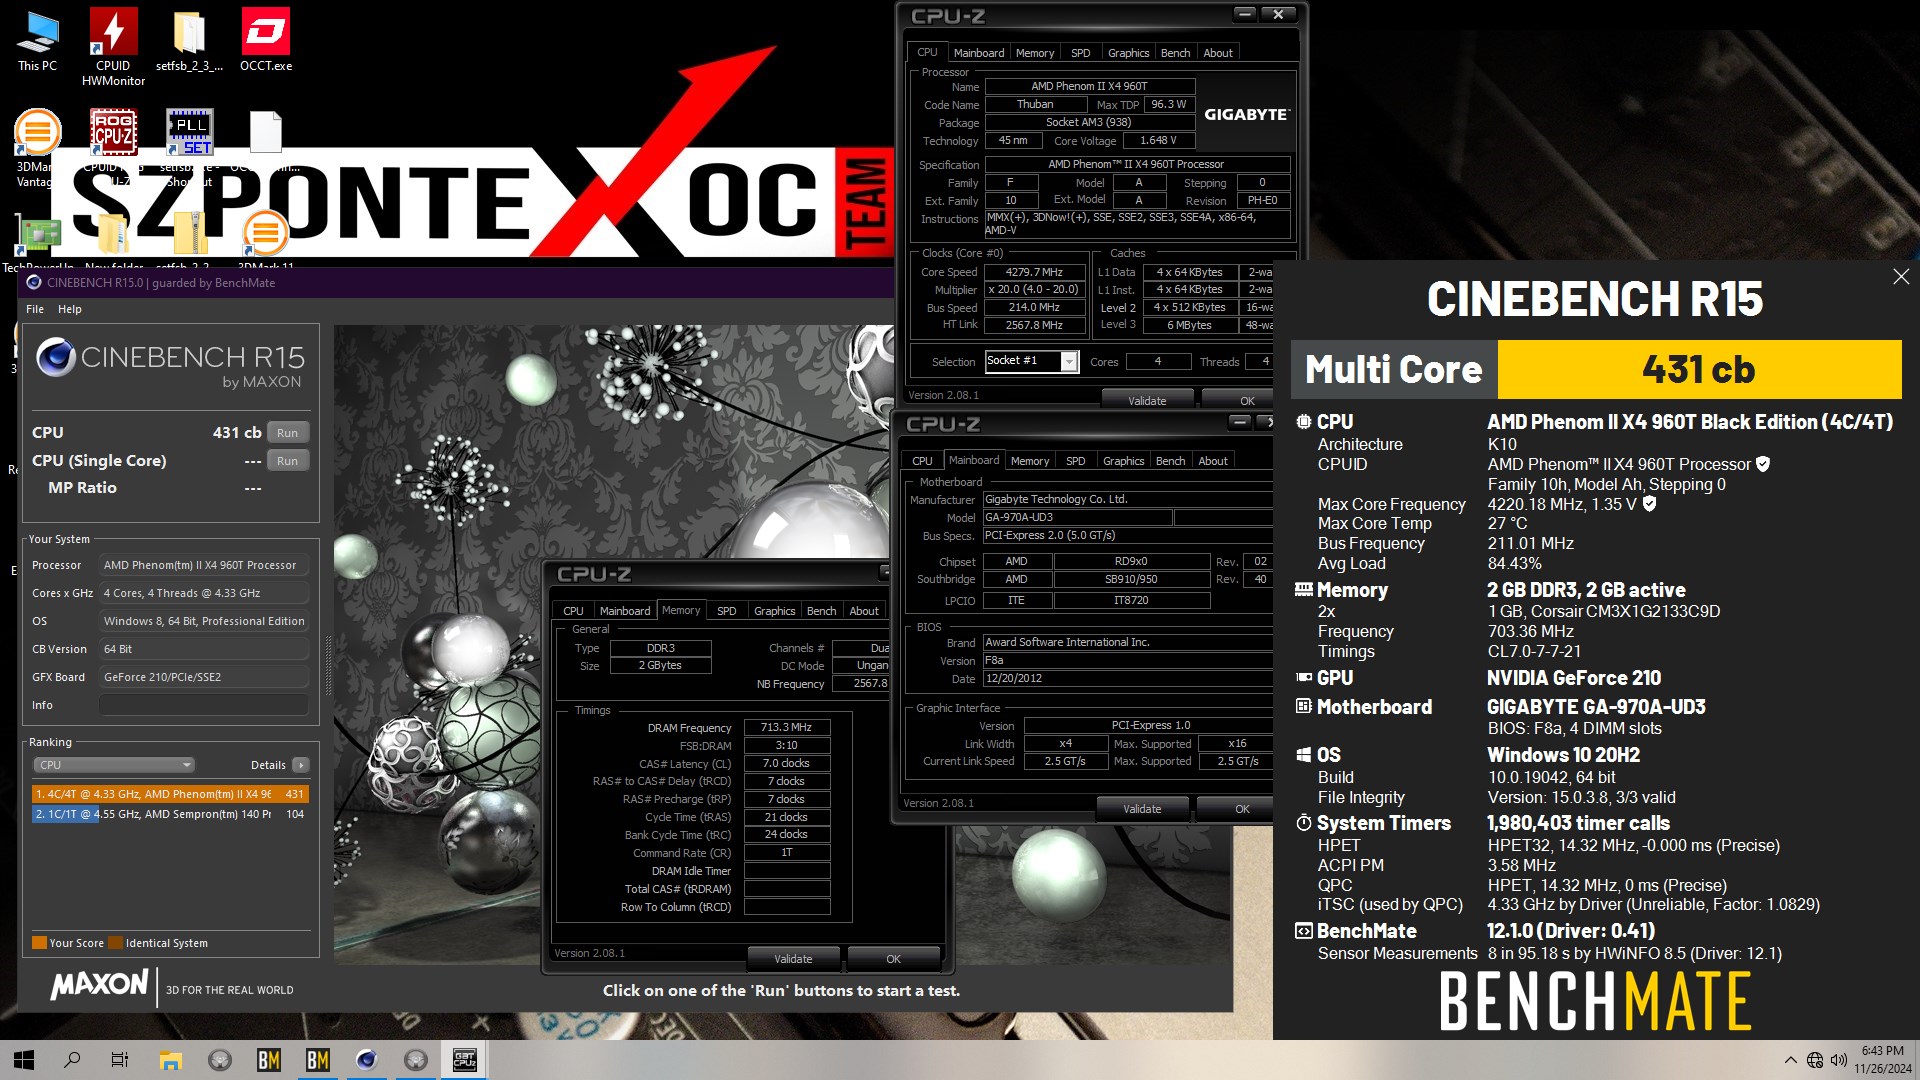
Task: Open network globe icon in the tray
Action: [x=1815, y=1060]
